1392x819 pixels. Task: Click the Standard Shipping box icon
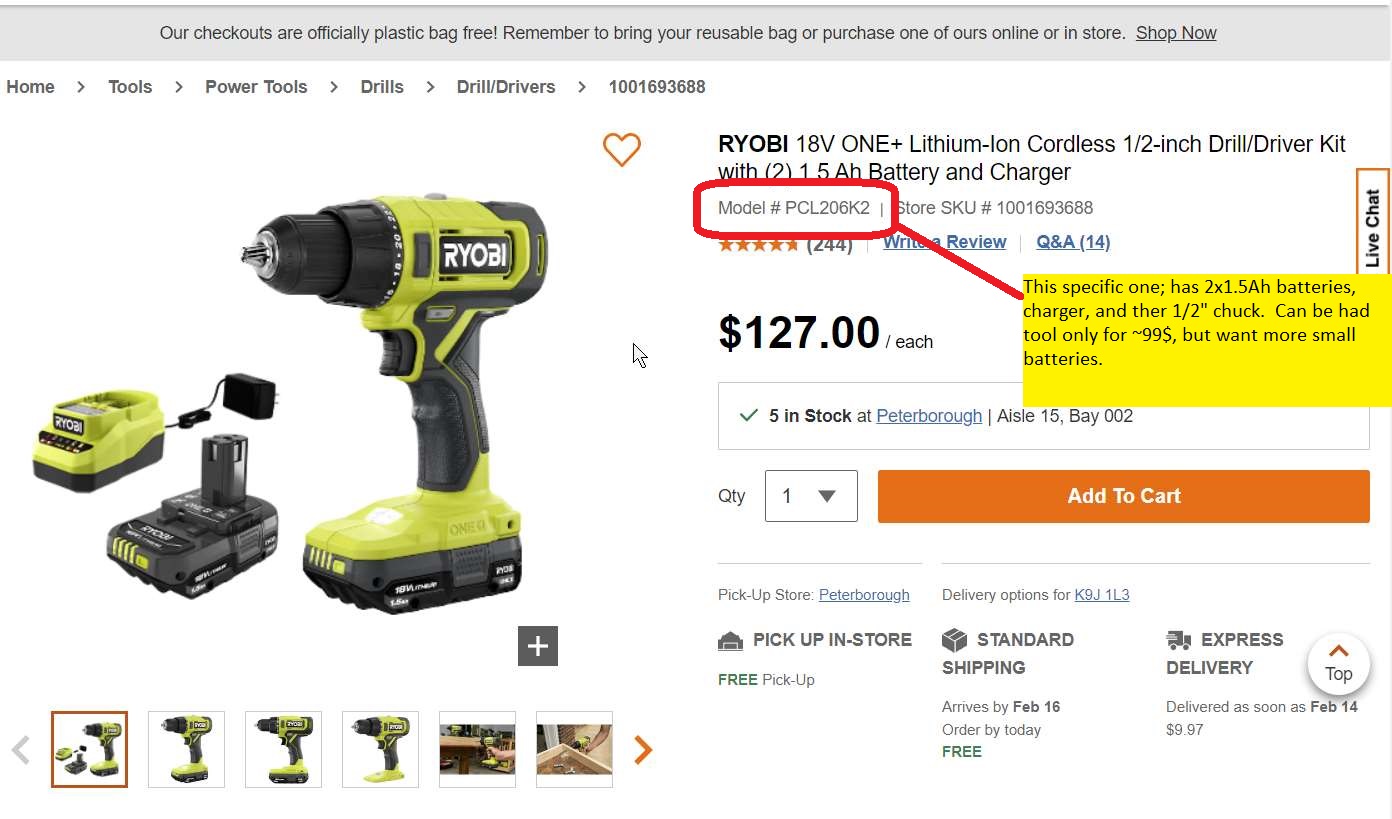955,640
